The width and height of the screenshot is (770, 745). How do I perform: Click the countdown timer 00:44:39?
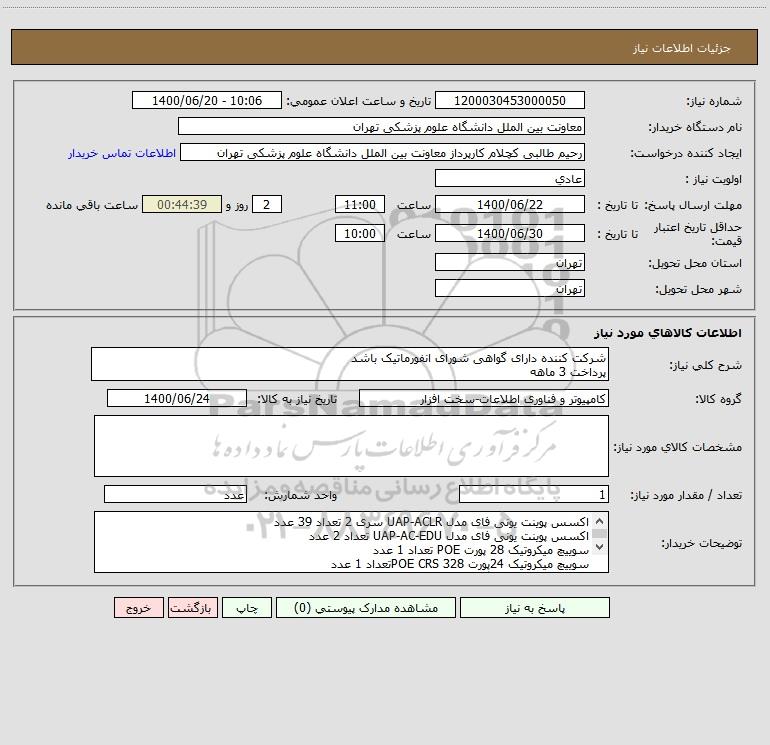pyautogui.click(x=182, y=204)
